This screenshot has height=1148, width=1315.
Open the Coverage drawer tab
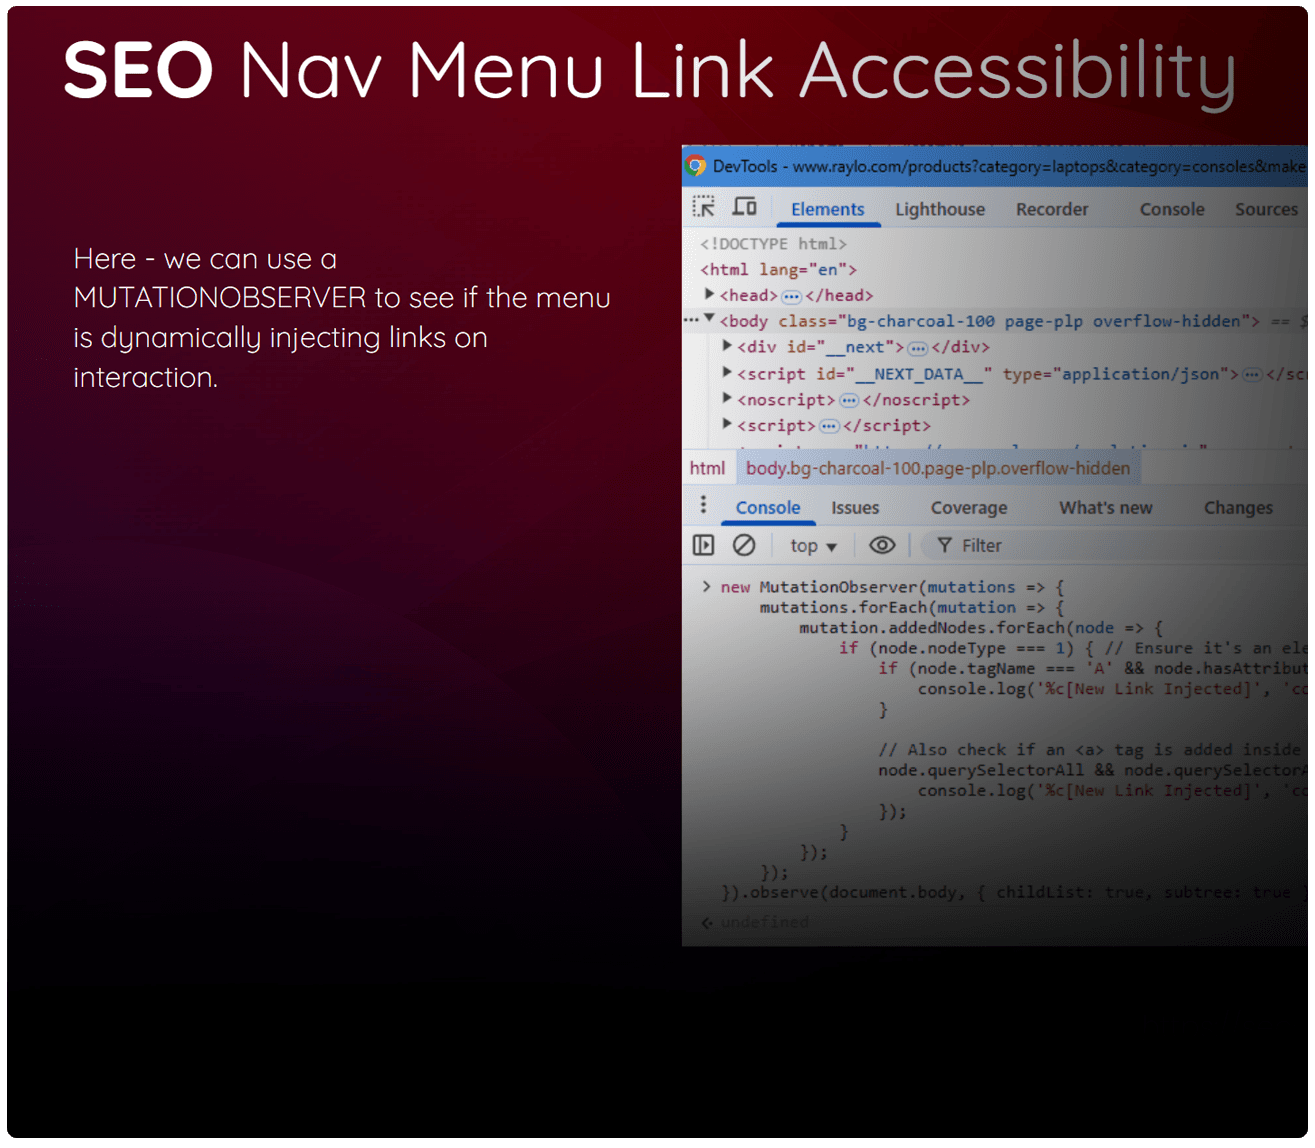969,508
